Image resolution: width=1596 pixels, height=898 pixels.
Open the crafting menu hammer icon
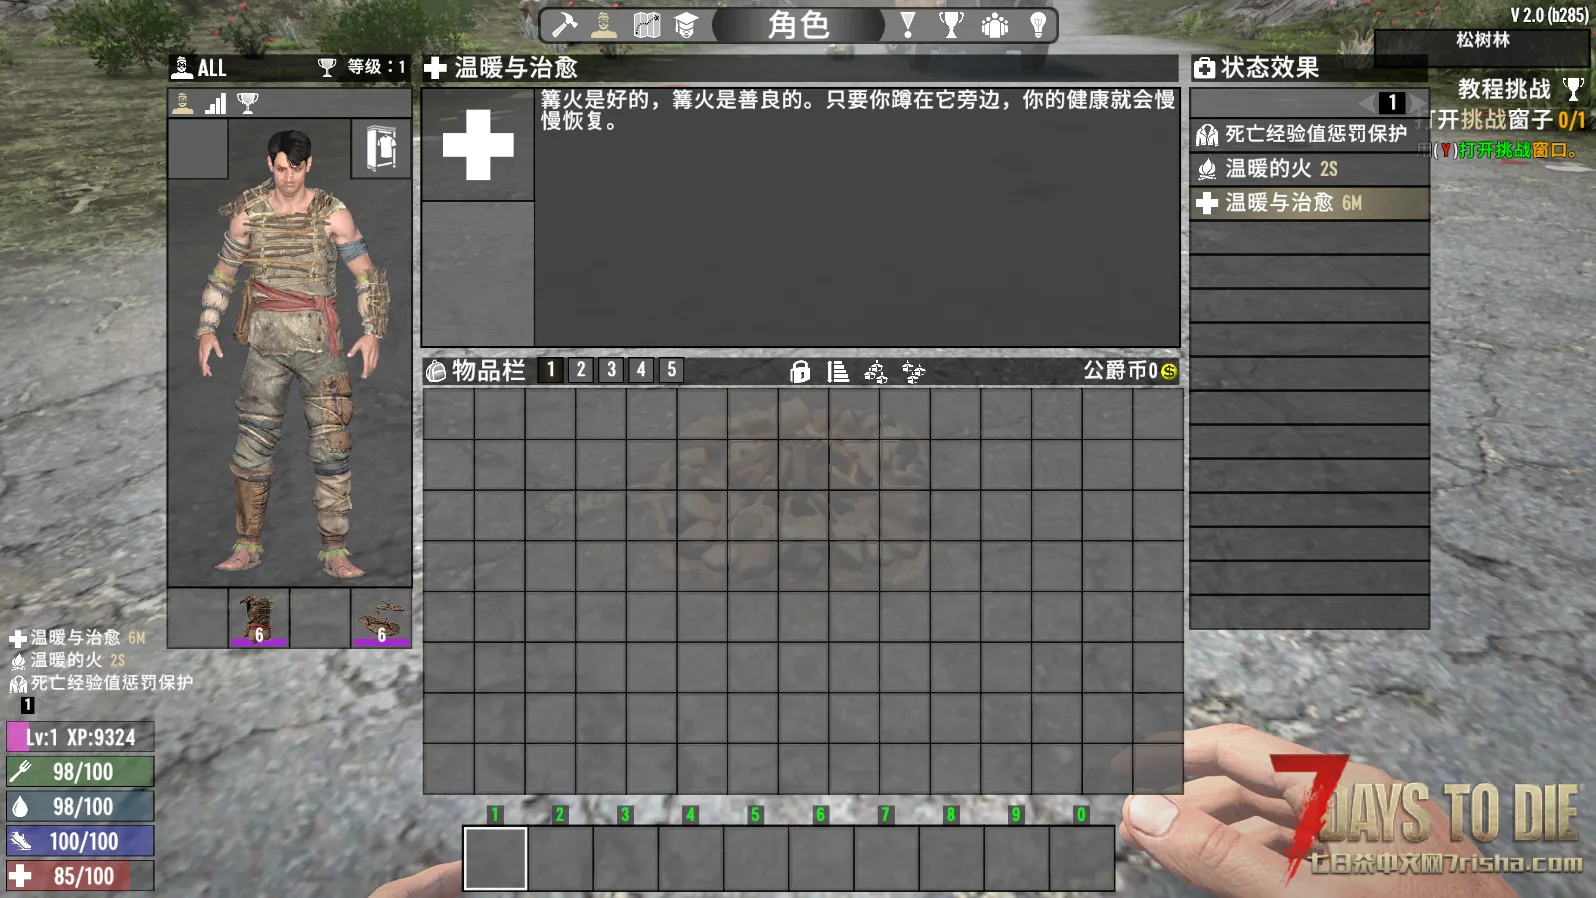pos(565,25)
